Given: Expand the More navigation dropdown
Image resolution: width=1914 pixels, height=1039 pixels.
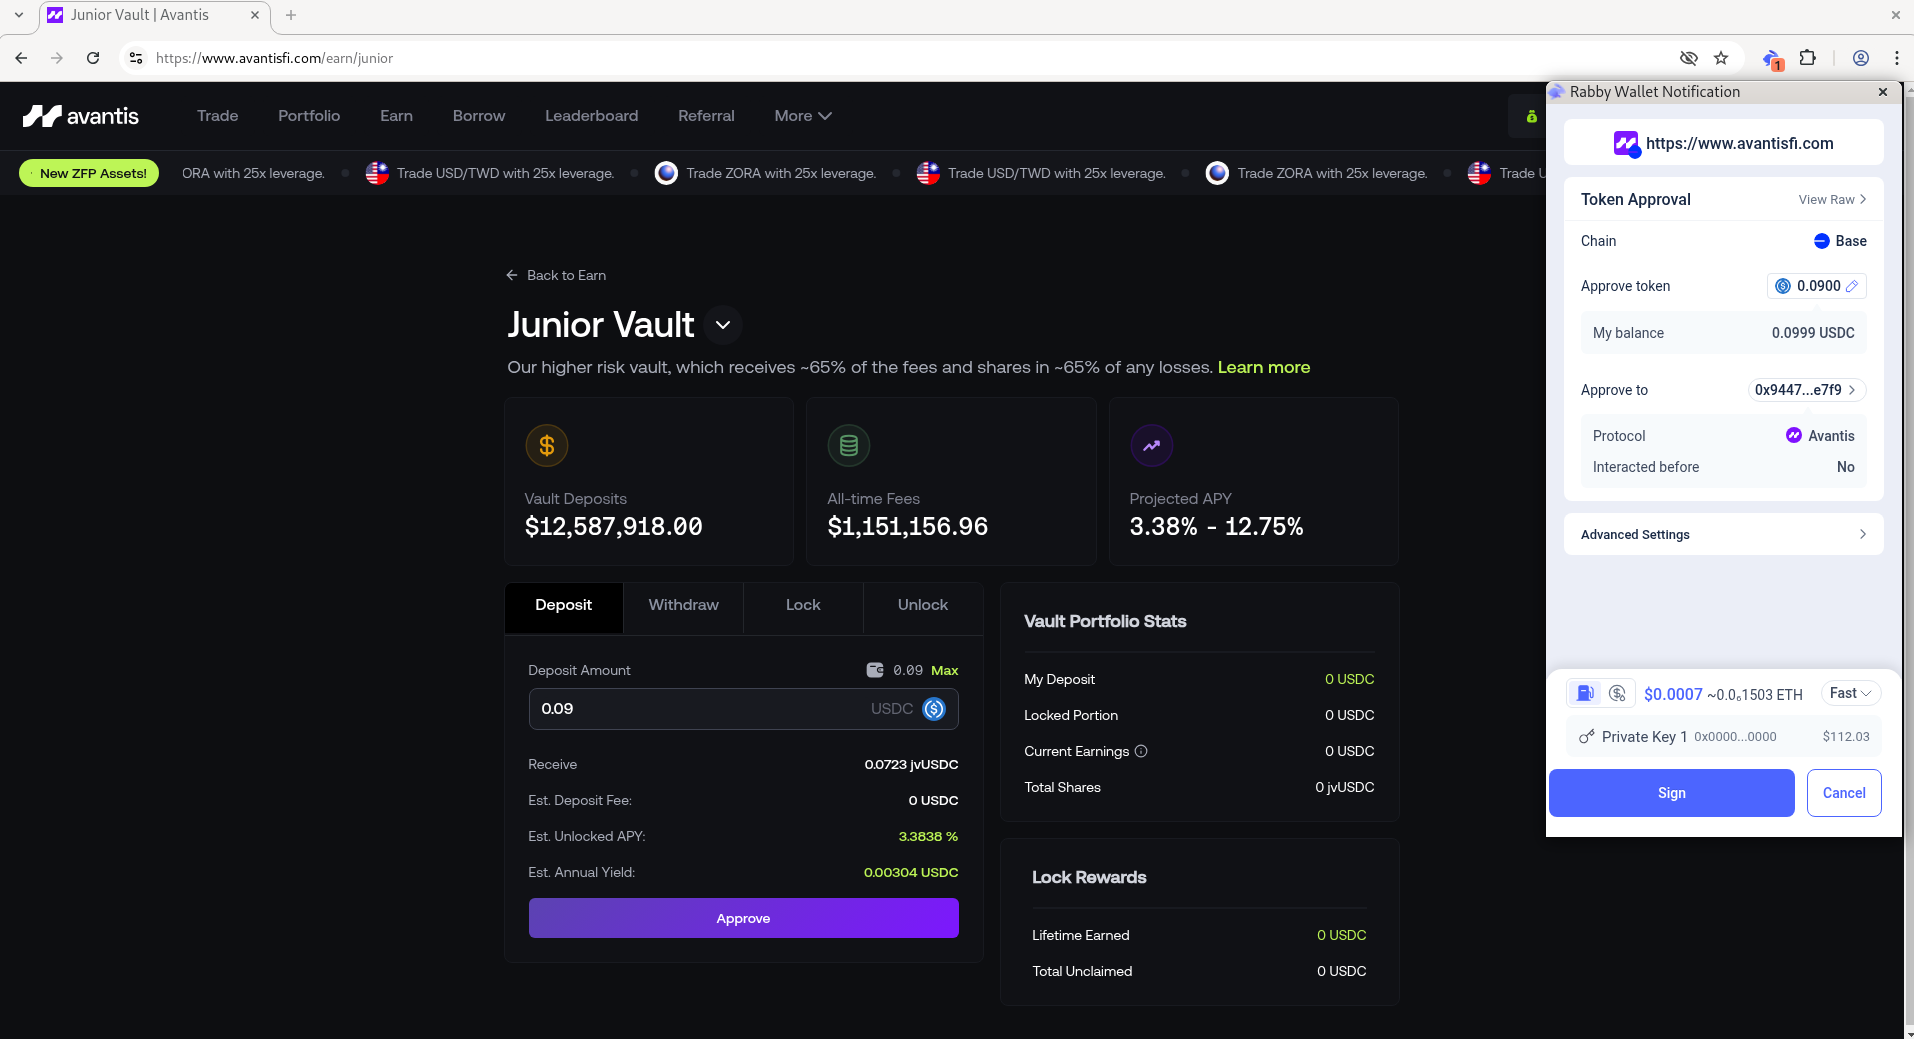Looking at the screenshot, I should click(x=803, y=116).
